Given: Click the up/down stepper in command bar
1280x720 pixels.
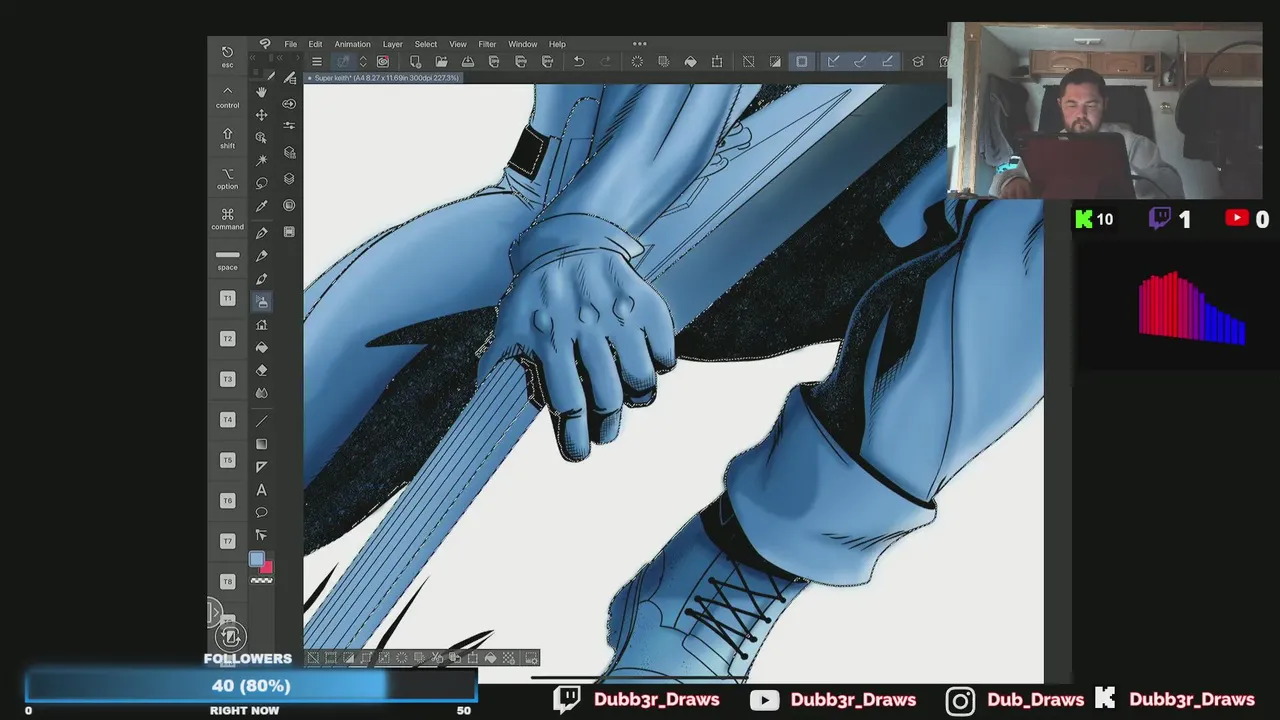Looking at the screenshot, I should pos(363,62).
